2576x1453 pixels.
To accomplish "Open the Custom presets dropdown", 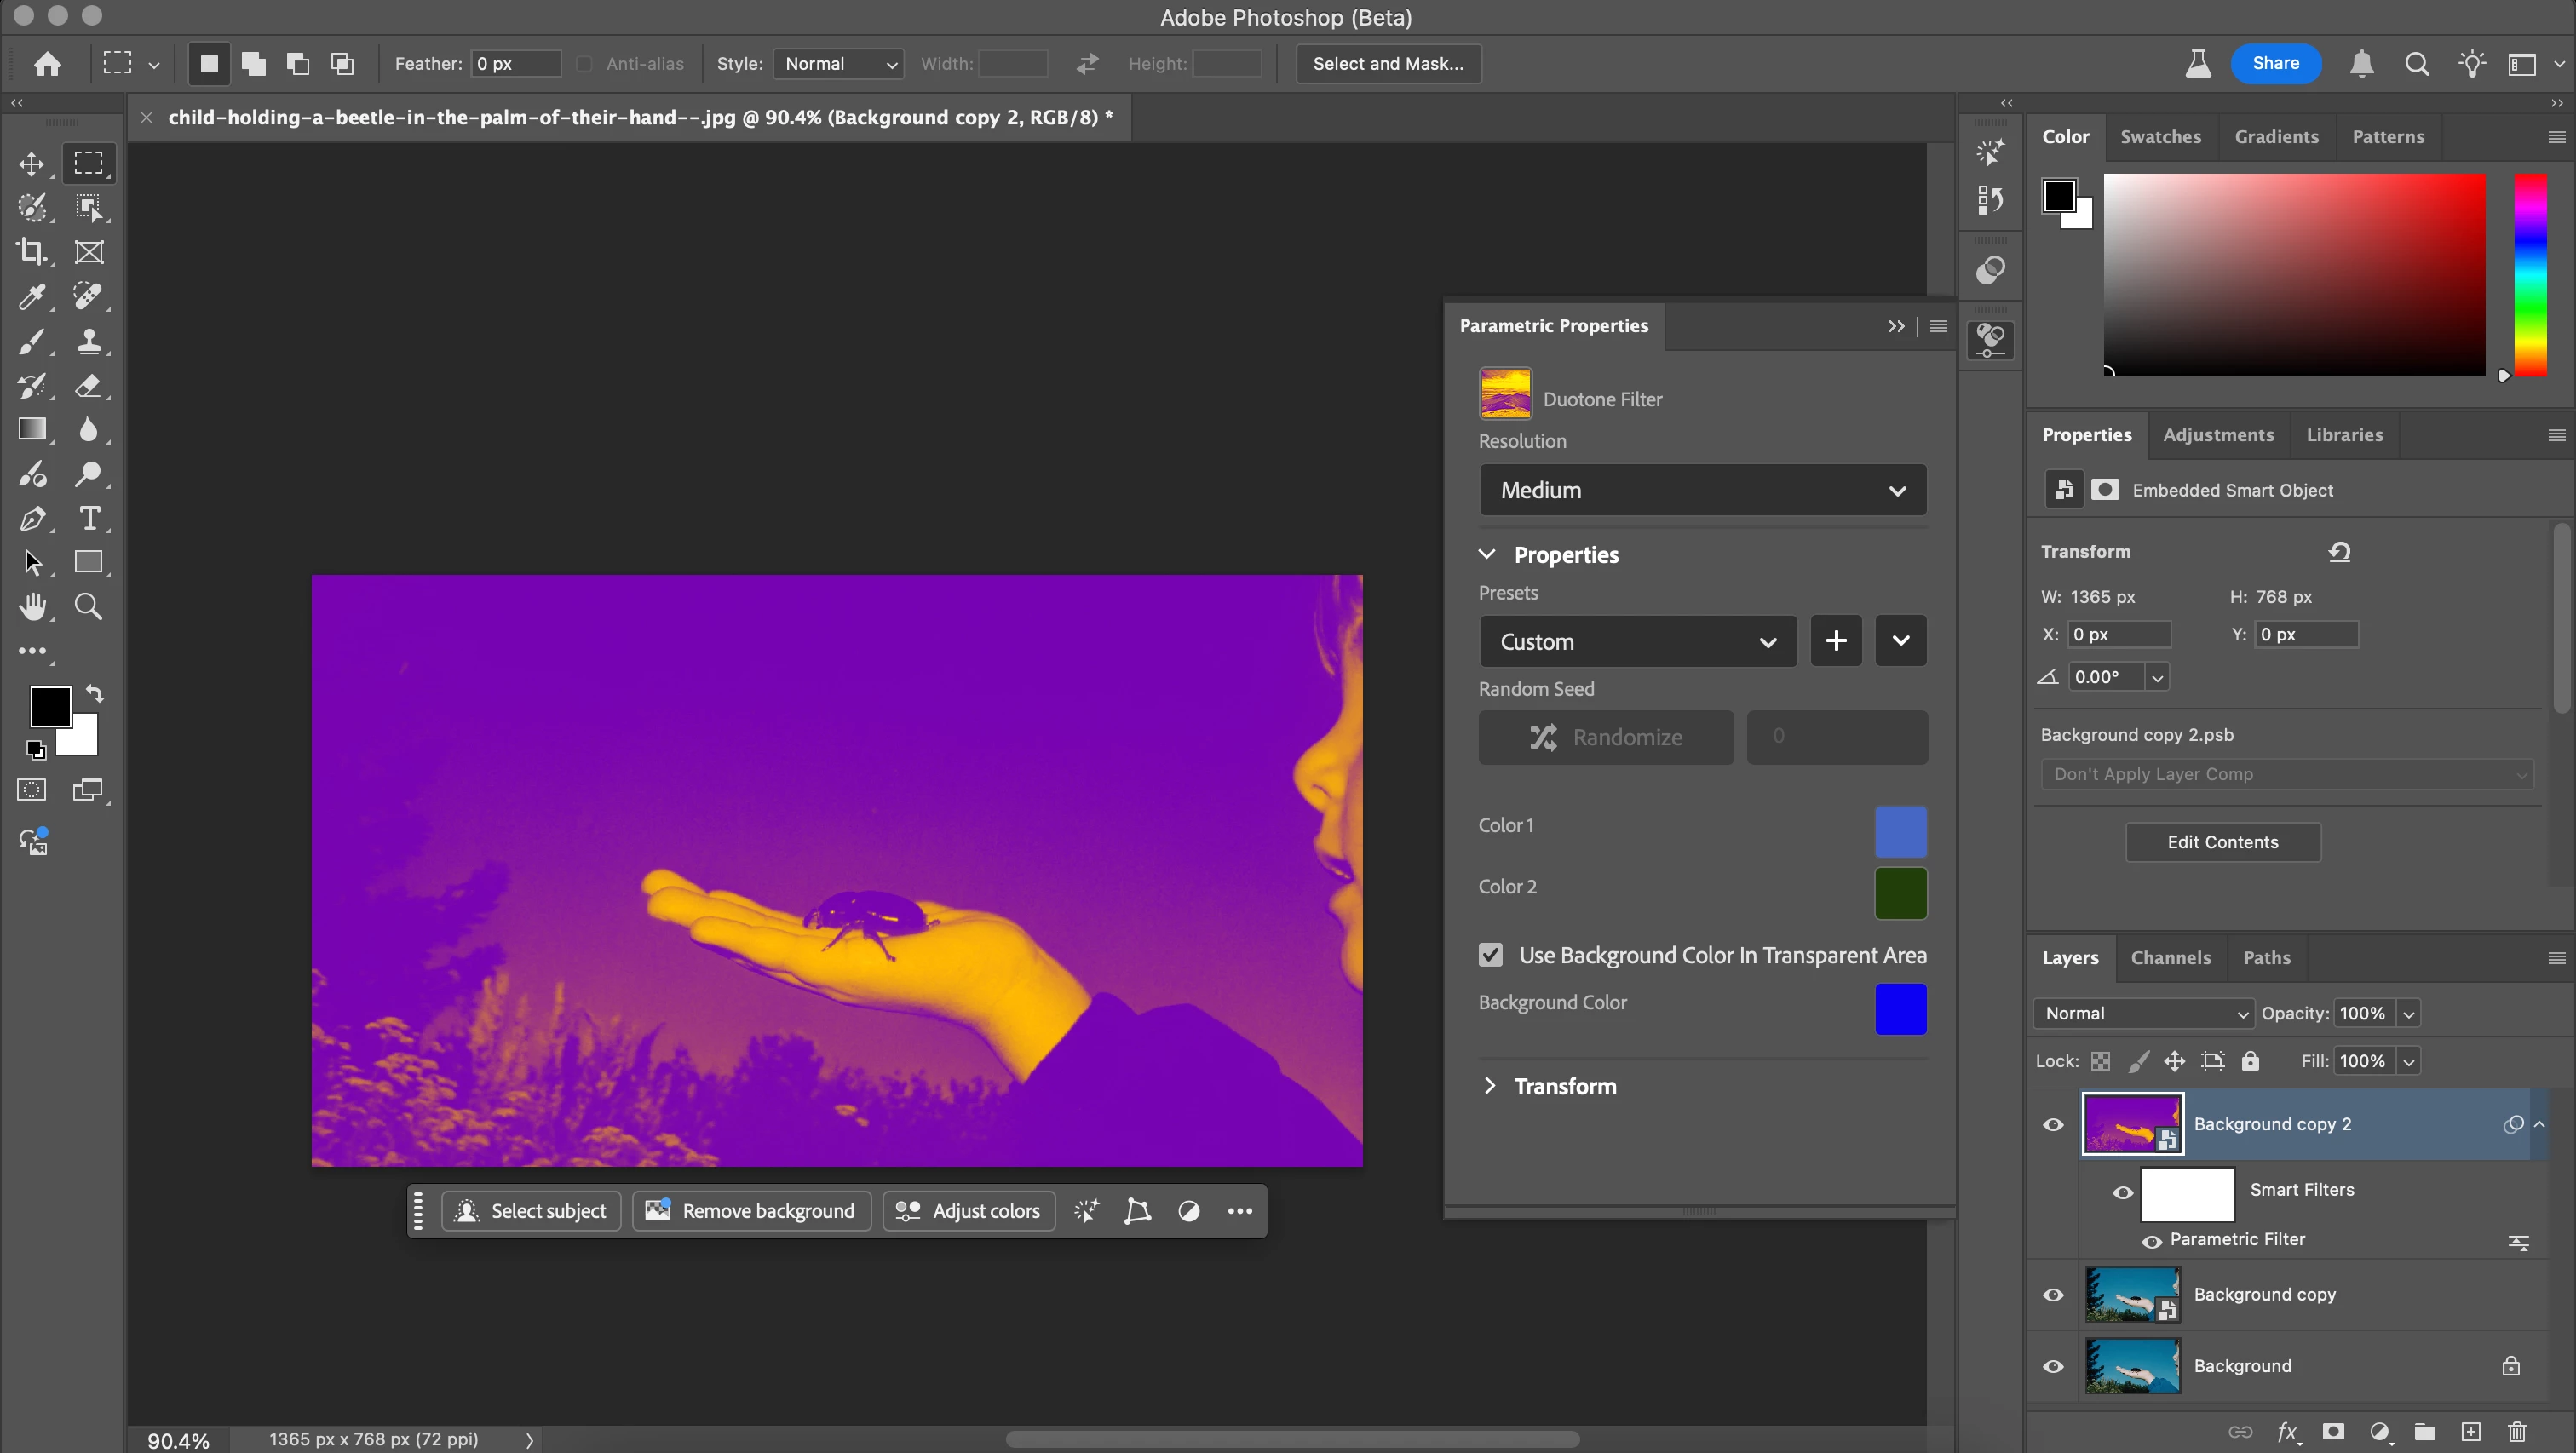I will tap(1637, 642).
